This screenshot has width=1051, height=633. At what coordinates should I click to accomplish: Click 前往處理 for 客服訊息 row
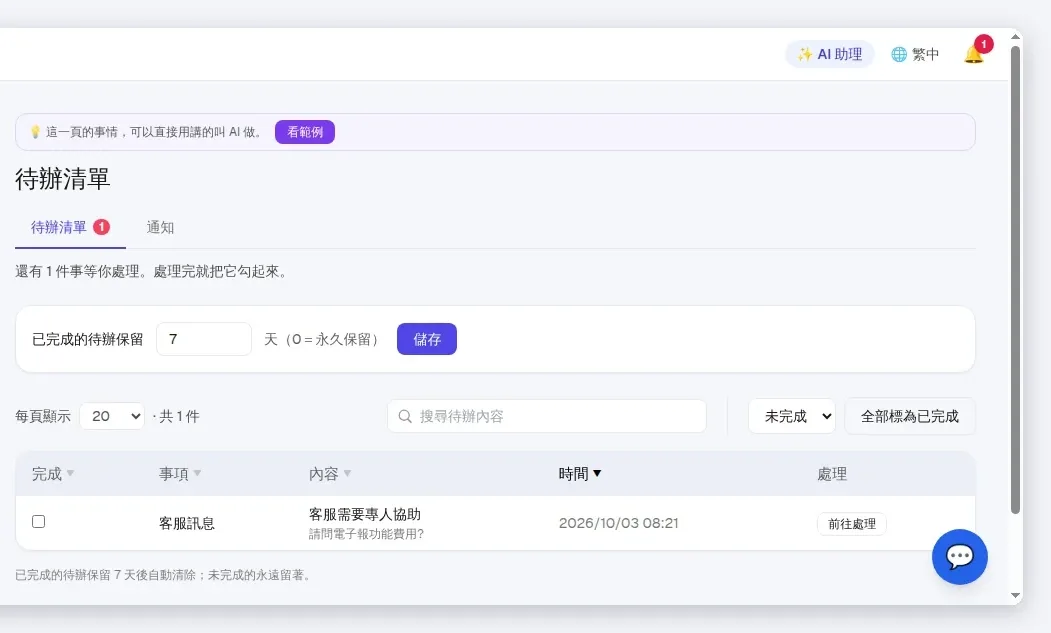tap(852, 524)
